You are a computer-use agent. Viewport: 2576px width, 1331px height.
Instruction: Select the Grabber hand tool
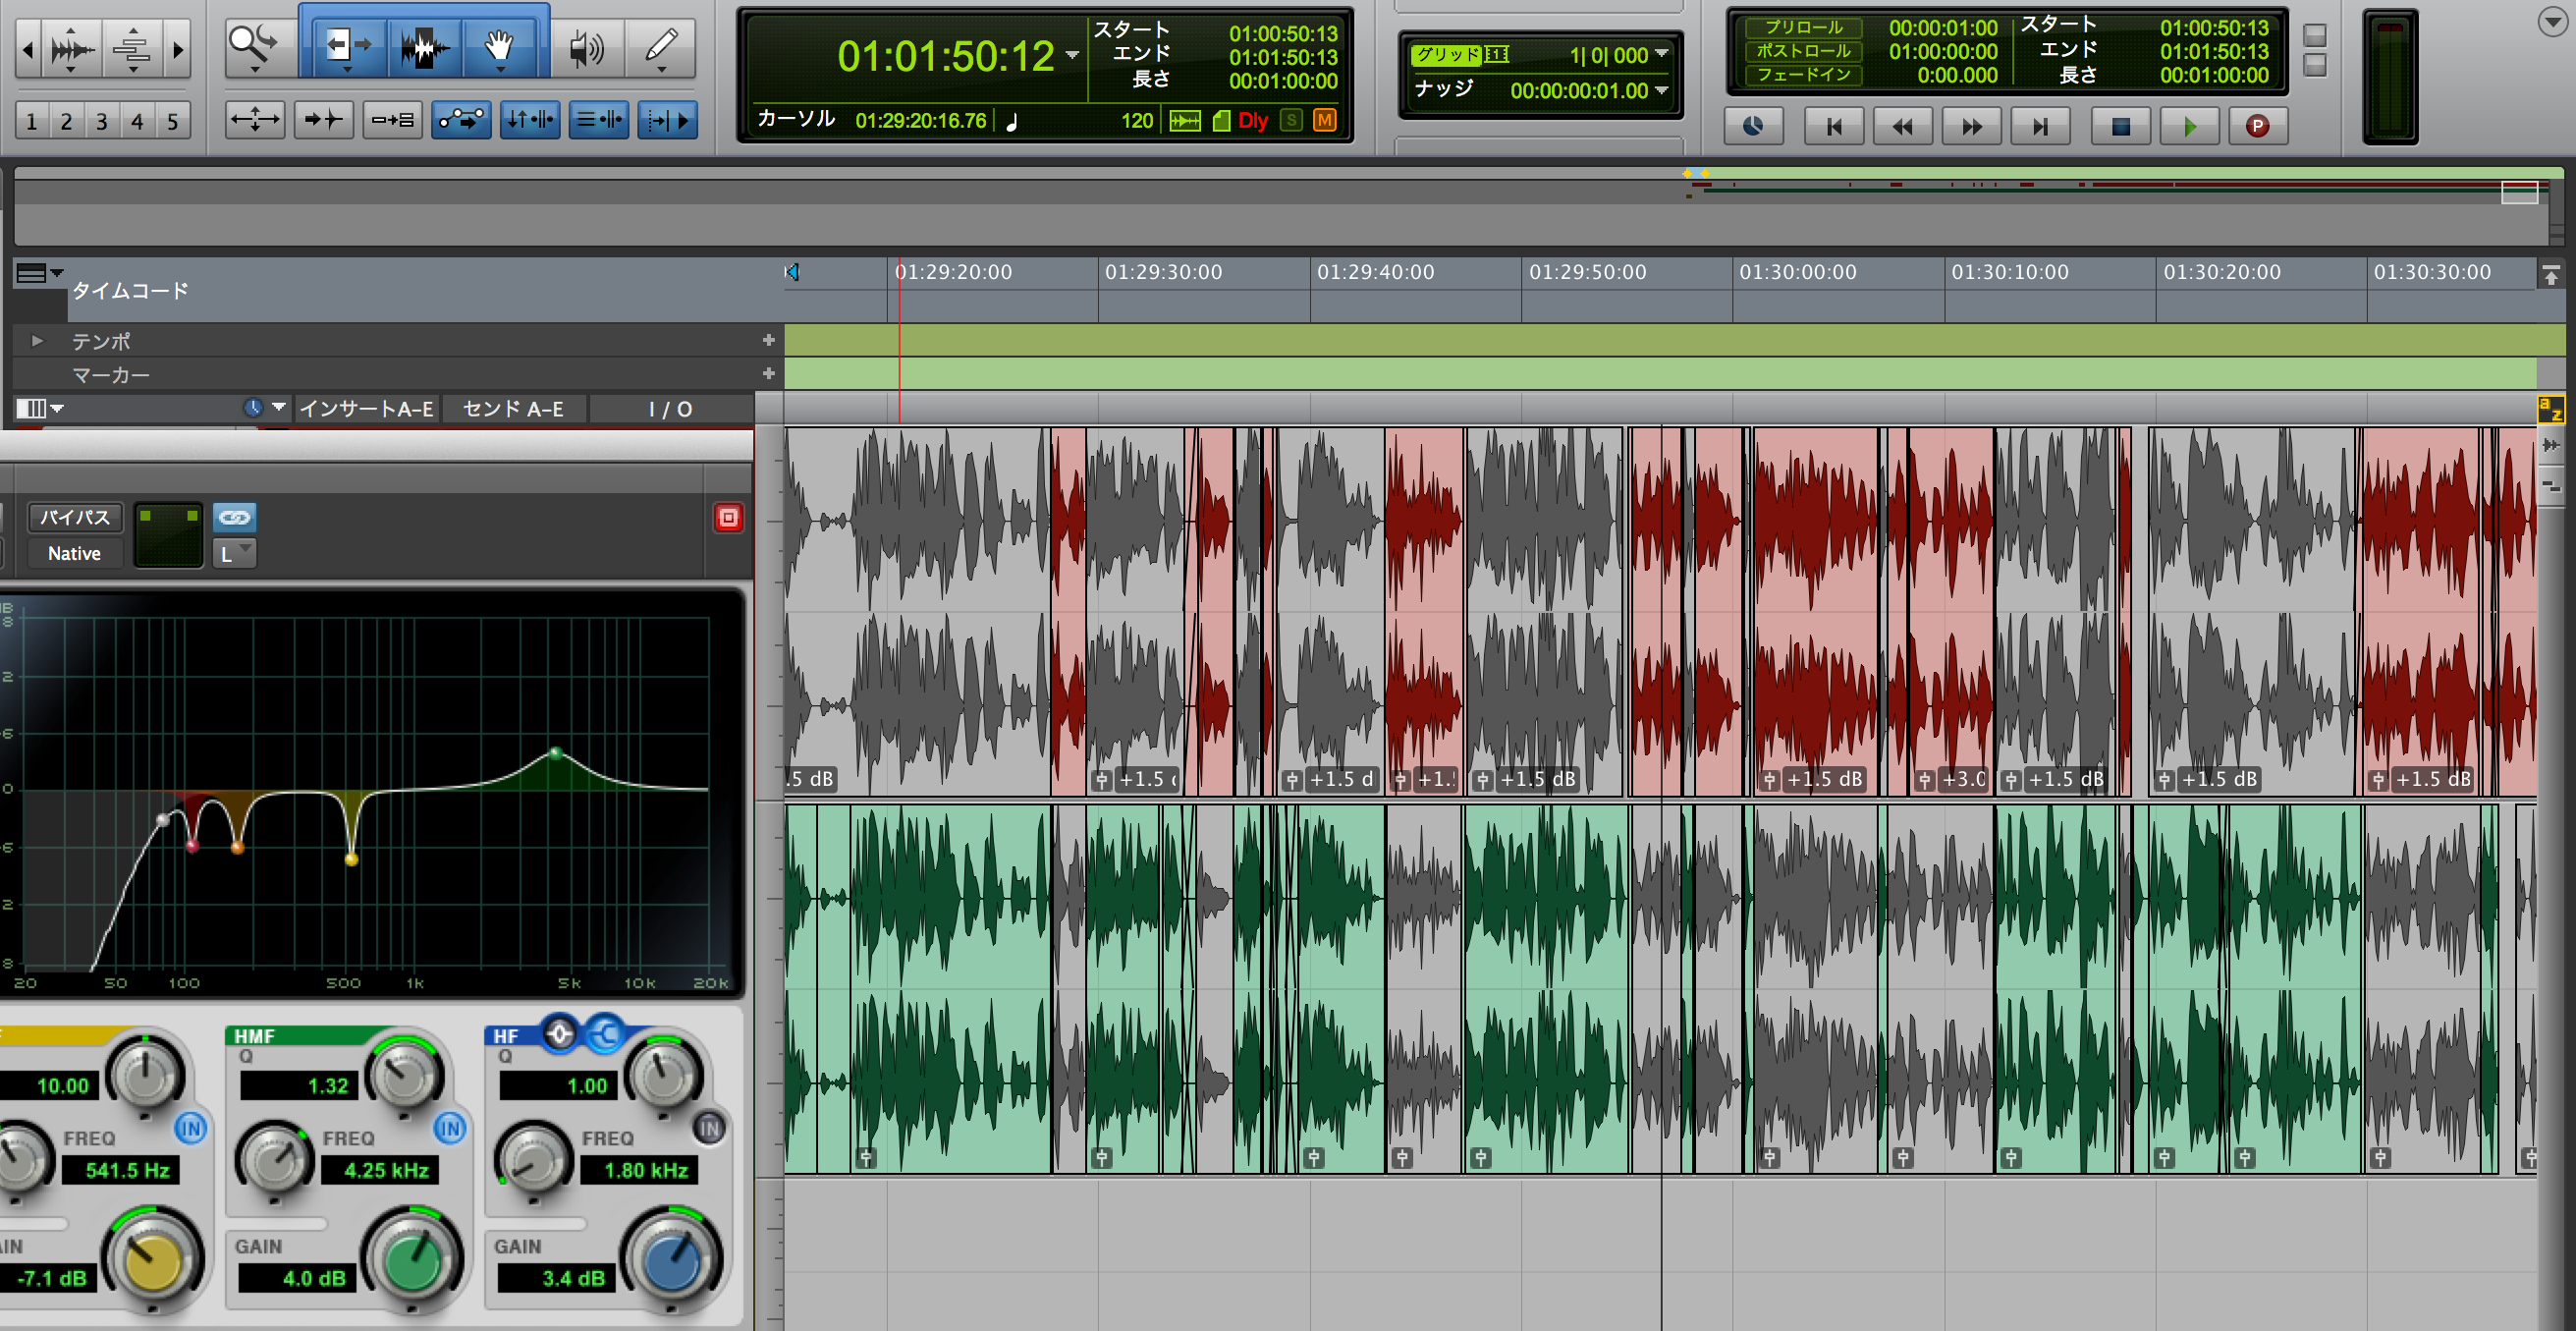498,47
